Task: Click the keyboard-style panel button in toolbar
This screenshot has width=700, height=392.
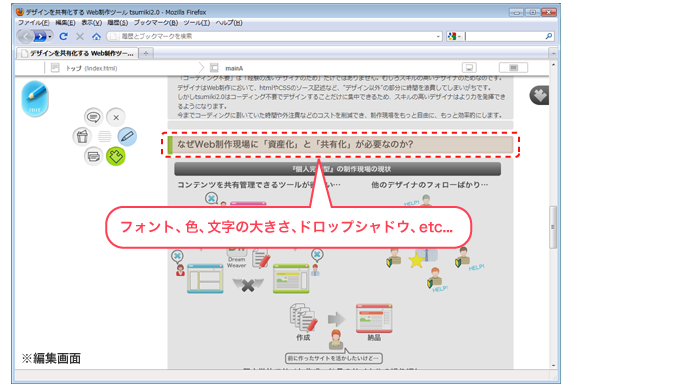Action: pyautogui.click(x=513, y=67)
